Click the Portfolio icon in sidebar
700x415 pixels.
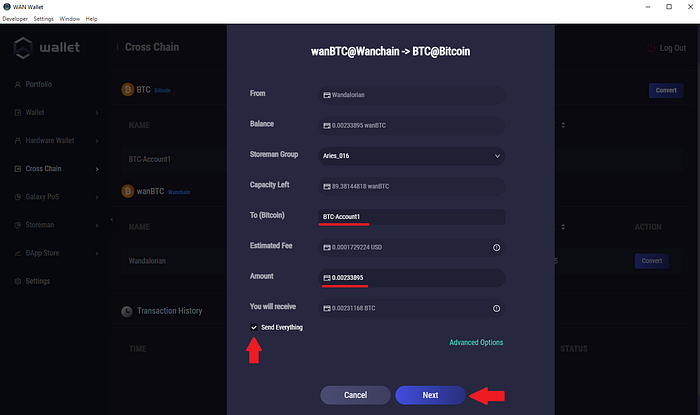coord(18,84)
